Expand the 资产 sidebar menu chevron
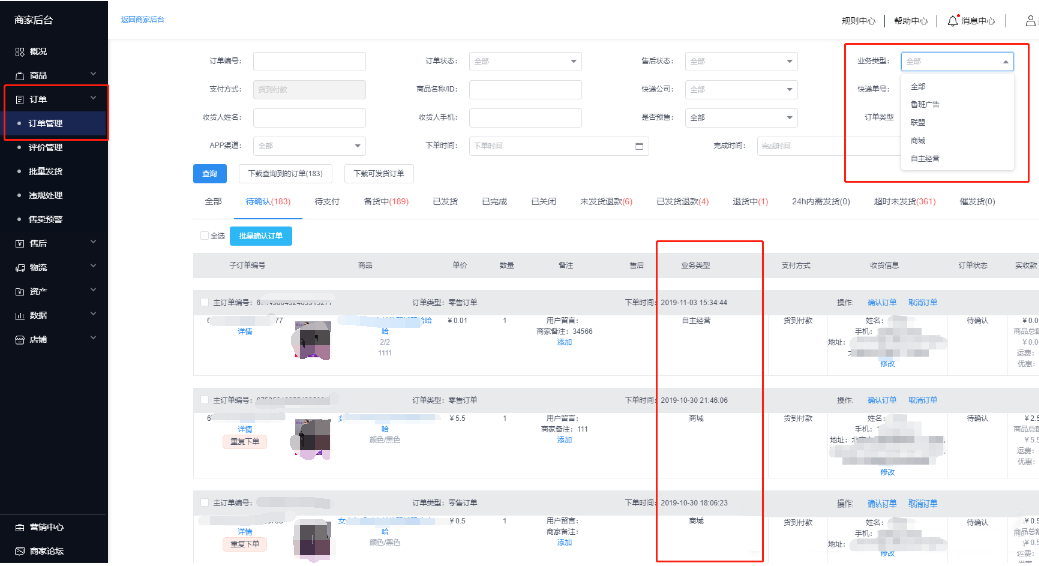 click(x=93, y=290)
